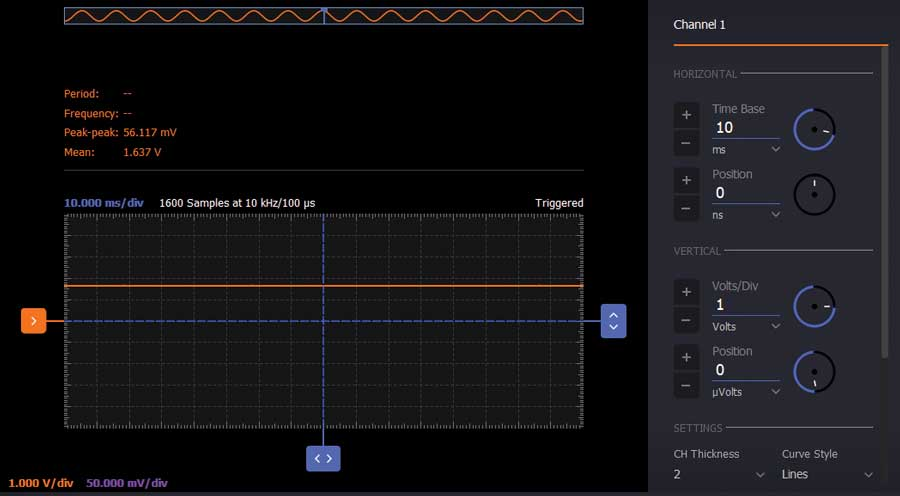Click the Time Base value input field
Image resolution: width=900 pixels, height=496 pixels.
(745, 128)
